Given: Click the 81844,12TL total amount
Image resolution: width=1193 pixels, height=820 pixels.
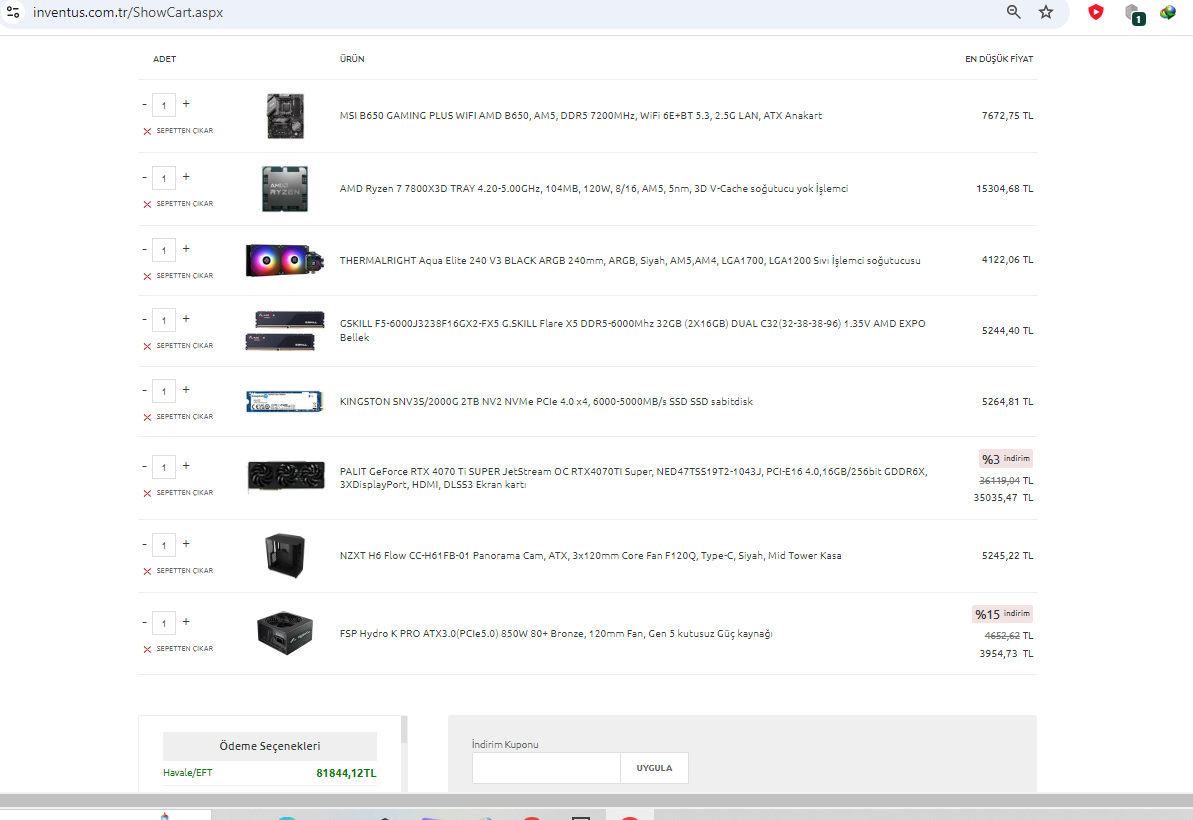Looking at the screenshot, I should coord(346,773).
